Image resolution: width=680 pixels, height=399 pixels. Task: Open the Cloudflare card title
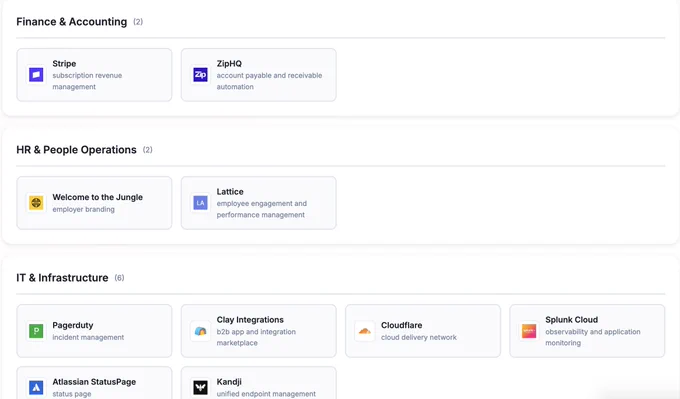click(x=402, y=325)
